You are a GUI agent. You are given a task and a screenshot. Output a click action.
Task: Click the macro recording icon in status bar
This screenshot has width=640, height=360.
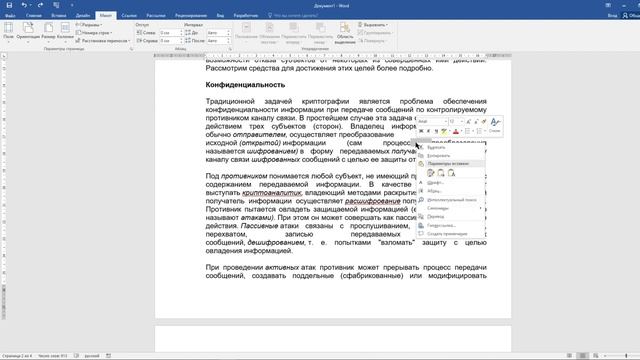point(109,356)
